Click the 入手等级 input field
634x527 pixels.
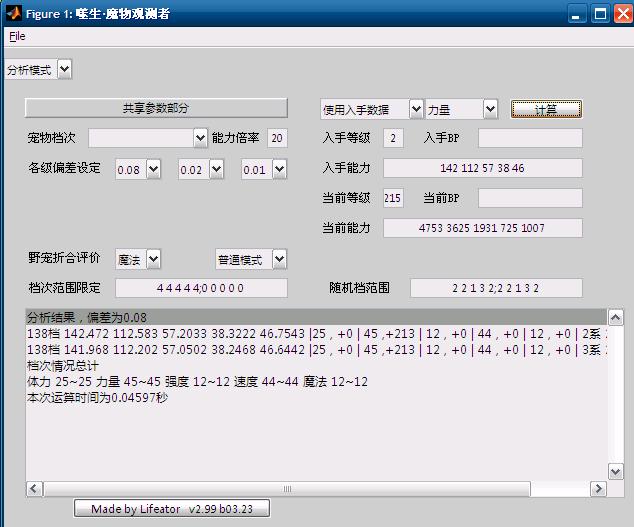(x=394, y=138)
